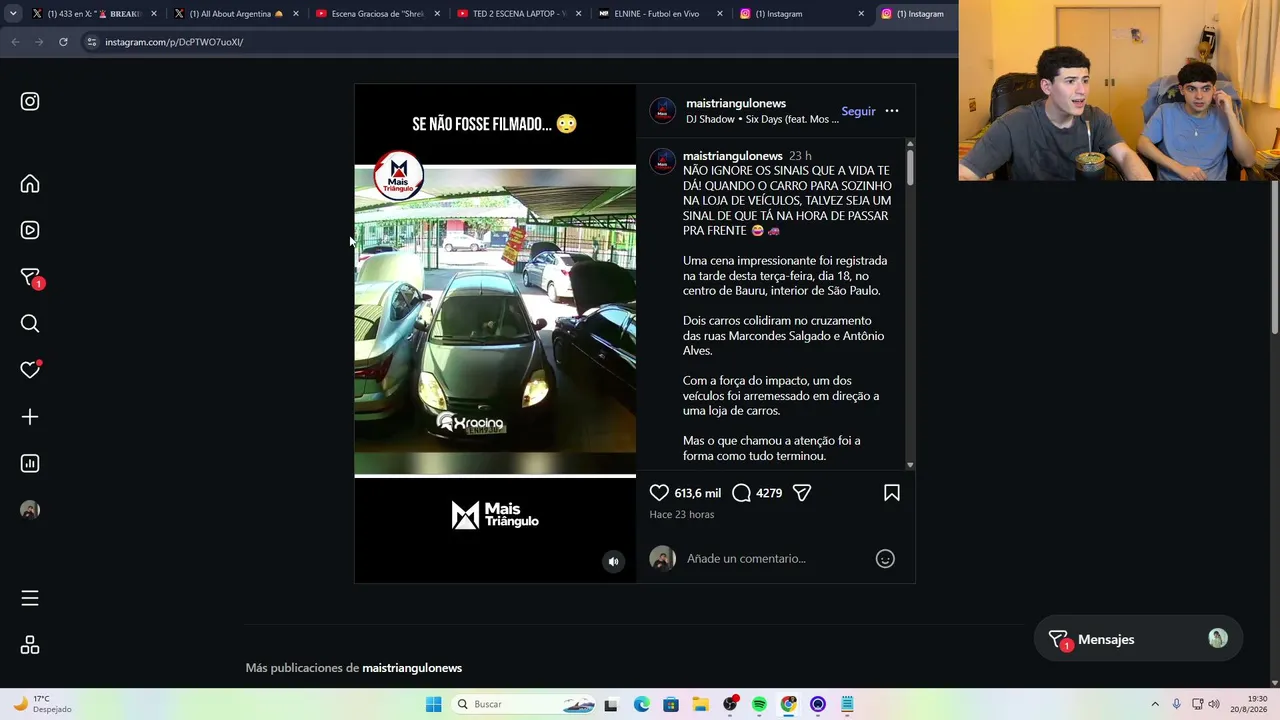Open comments via speech bubble icon
The height and width of the screenshot is (720, 1280).
pyautogui.click(x=741, y=492)
